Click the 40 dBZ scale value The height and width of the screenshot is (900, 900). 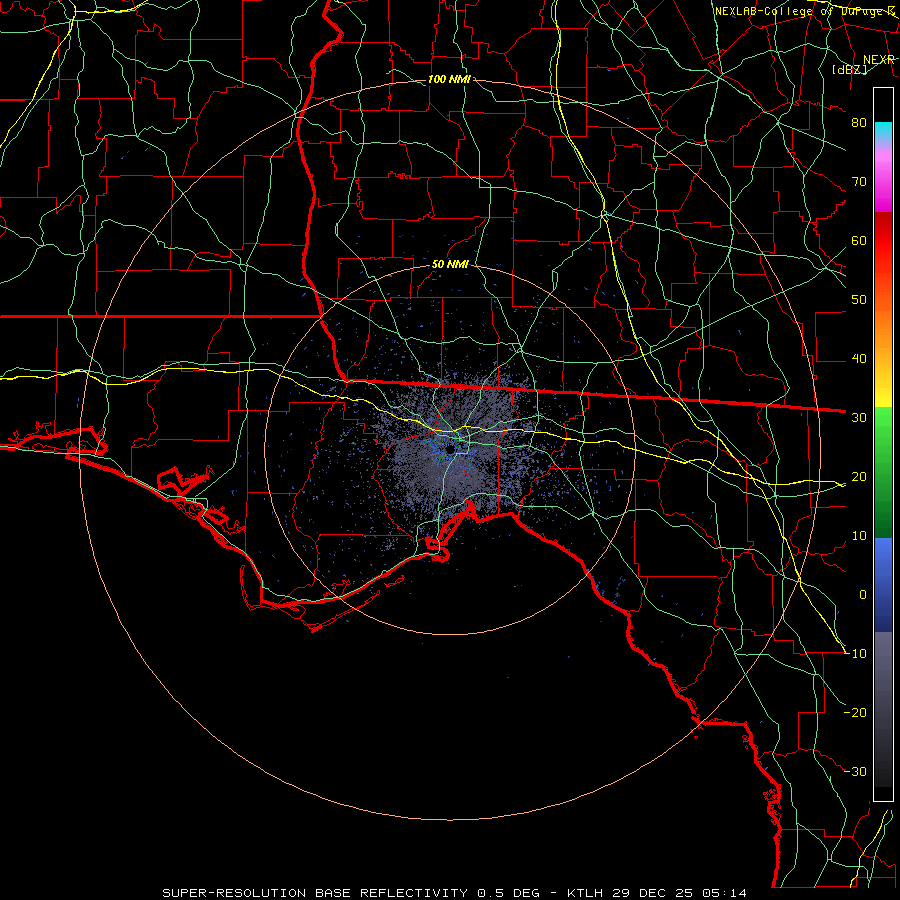pyautogui.click(x=859, y=359)
